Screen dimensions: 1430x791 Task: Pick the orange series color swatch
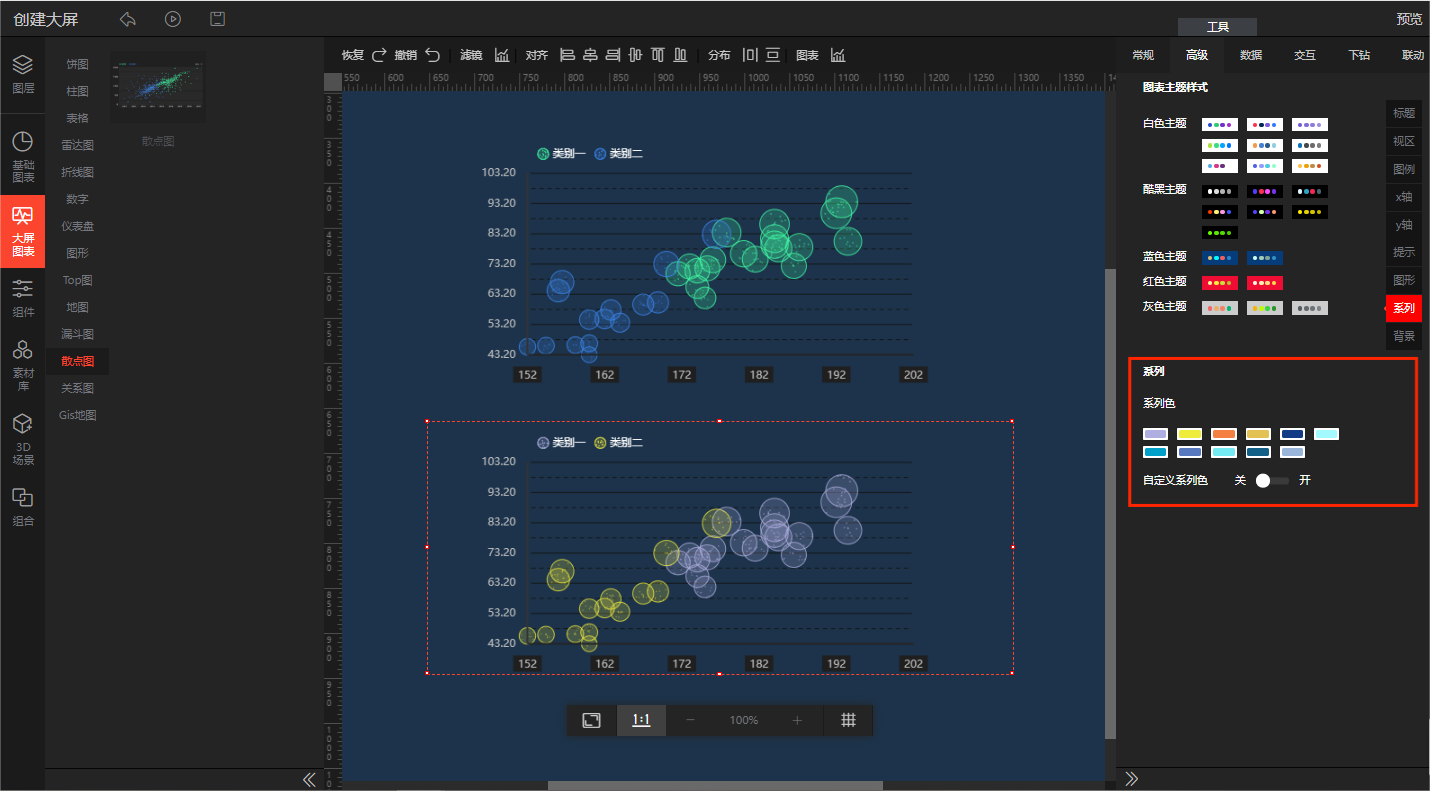[1224, 434]
